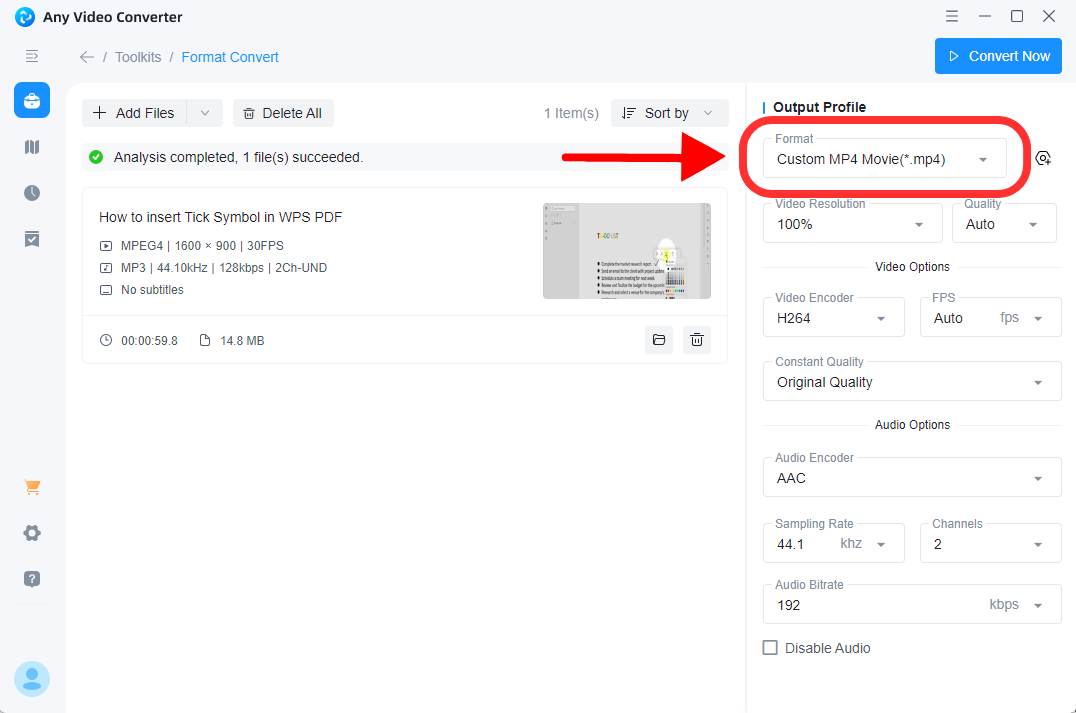The width and height of the screenshot is (1076, 713).
Task: Collapse the sidebar with the menu toggle icon
Action: coord(32,56)
